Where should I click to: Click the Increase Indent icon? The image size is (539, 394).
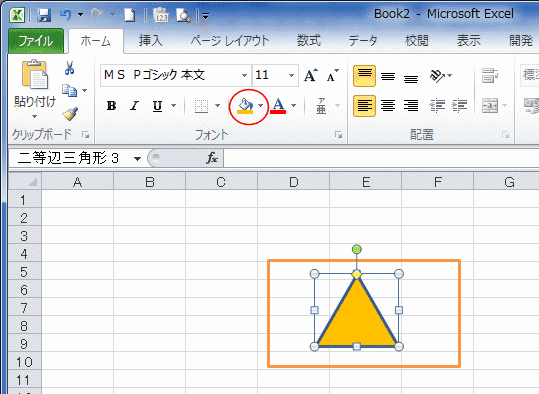(x=459, y=106)
